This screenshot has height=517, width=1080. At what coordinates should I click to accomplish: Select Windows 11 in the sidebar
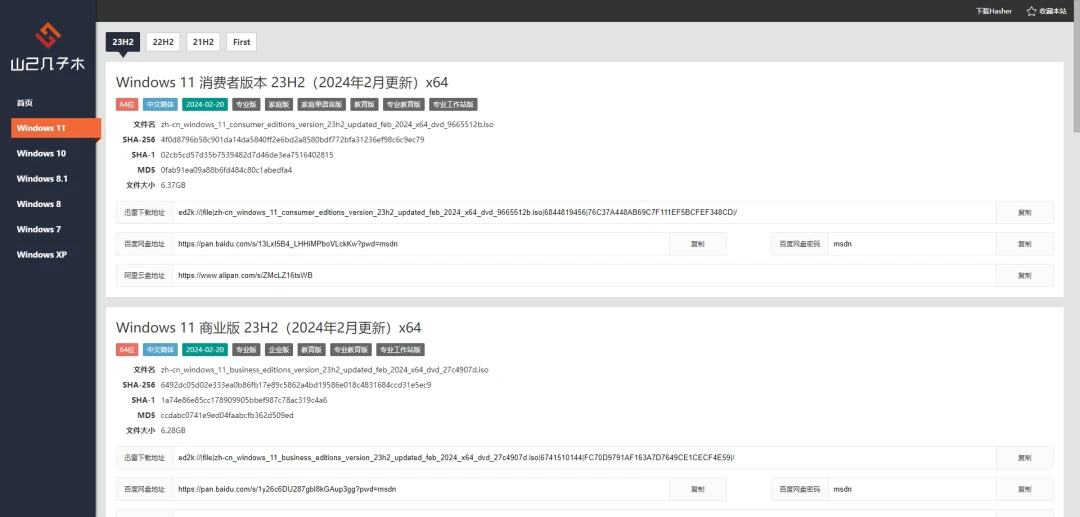[56, 128]
